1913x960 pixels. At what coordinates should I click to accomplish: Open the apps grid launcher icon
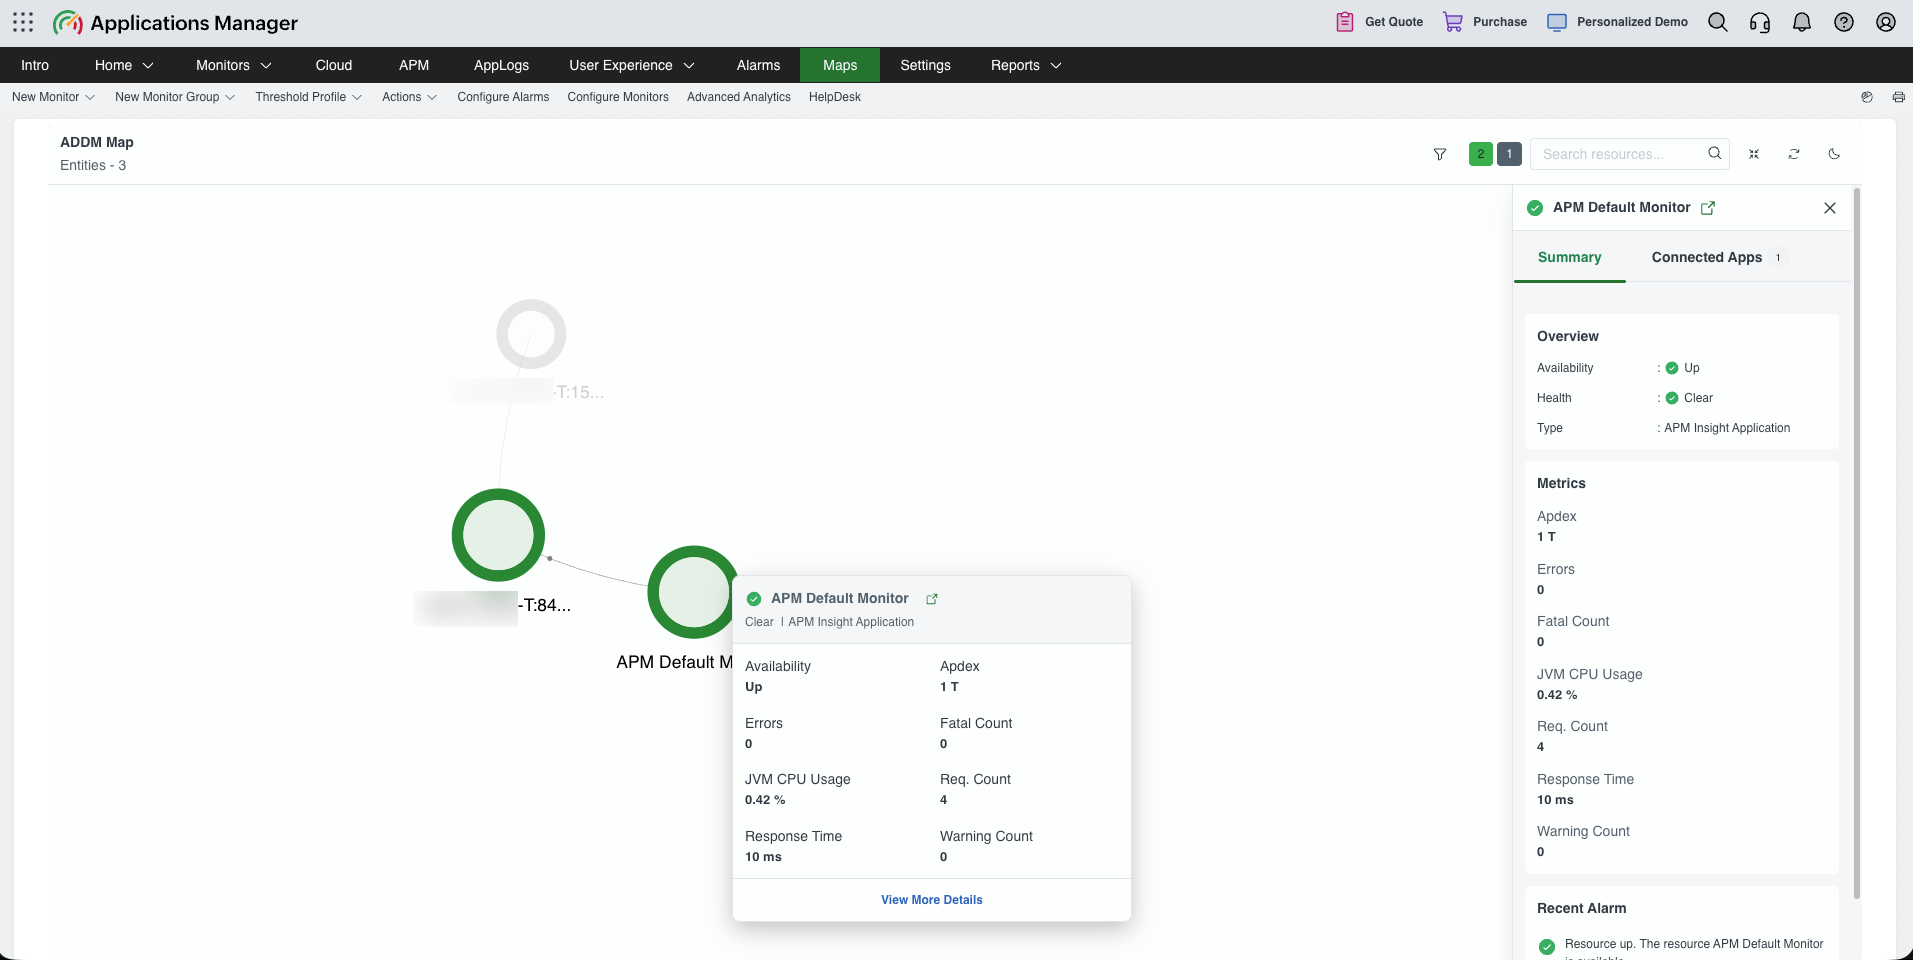[23, 22]
